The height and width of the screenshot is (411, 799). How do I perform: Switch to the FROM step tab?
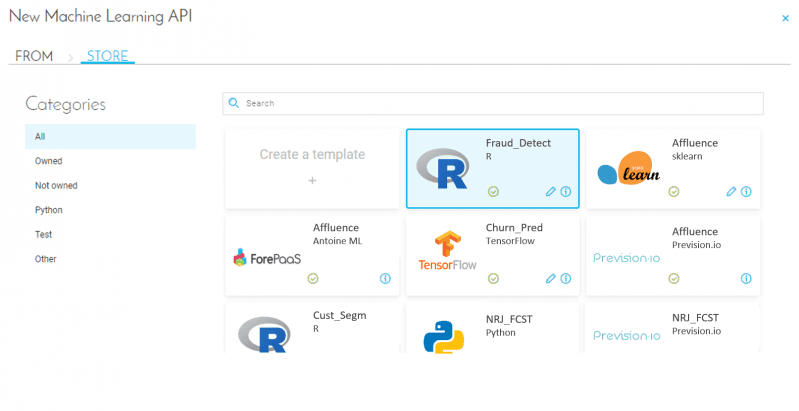click(34, 56)
